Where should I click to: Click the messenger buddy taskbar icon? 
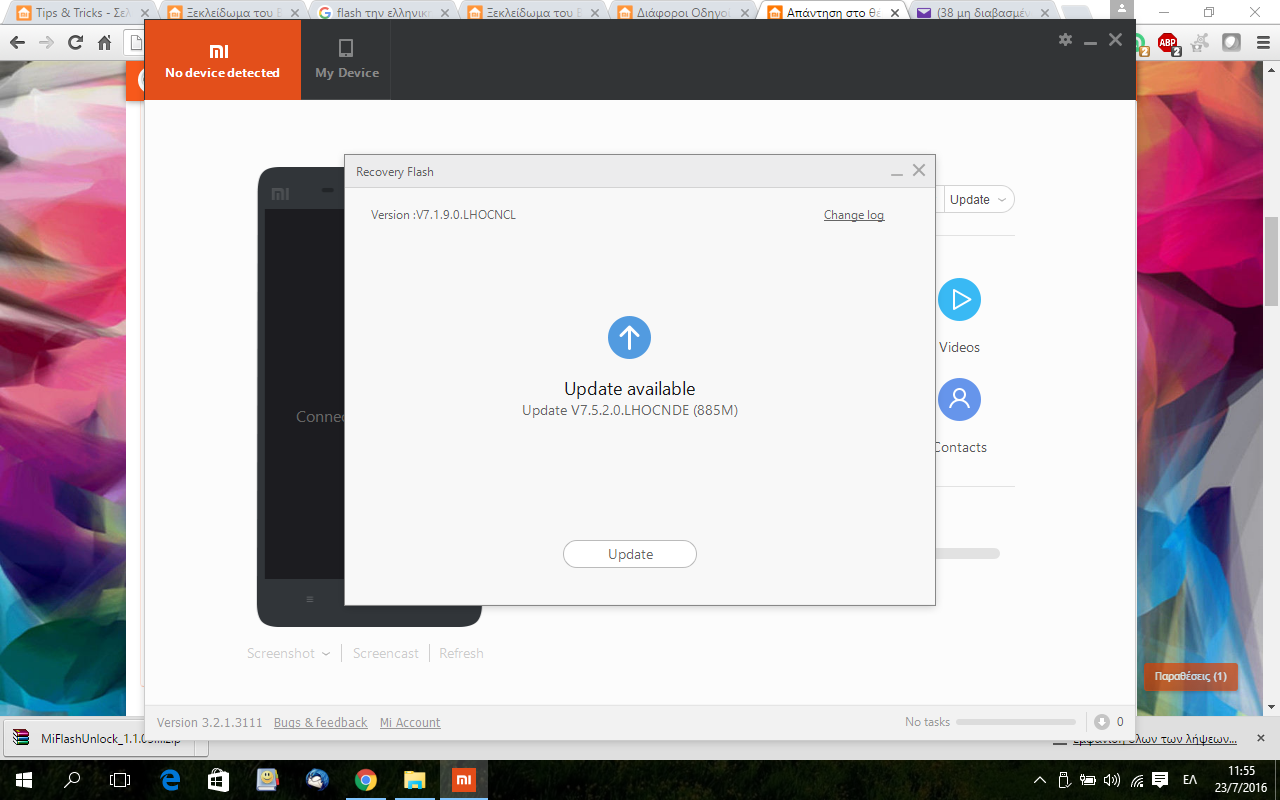point(268,780)
